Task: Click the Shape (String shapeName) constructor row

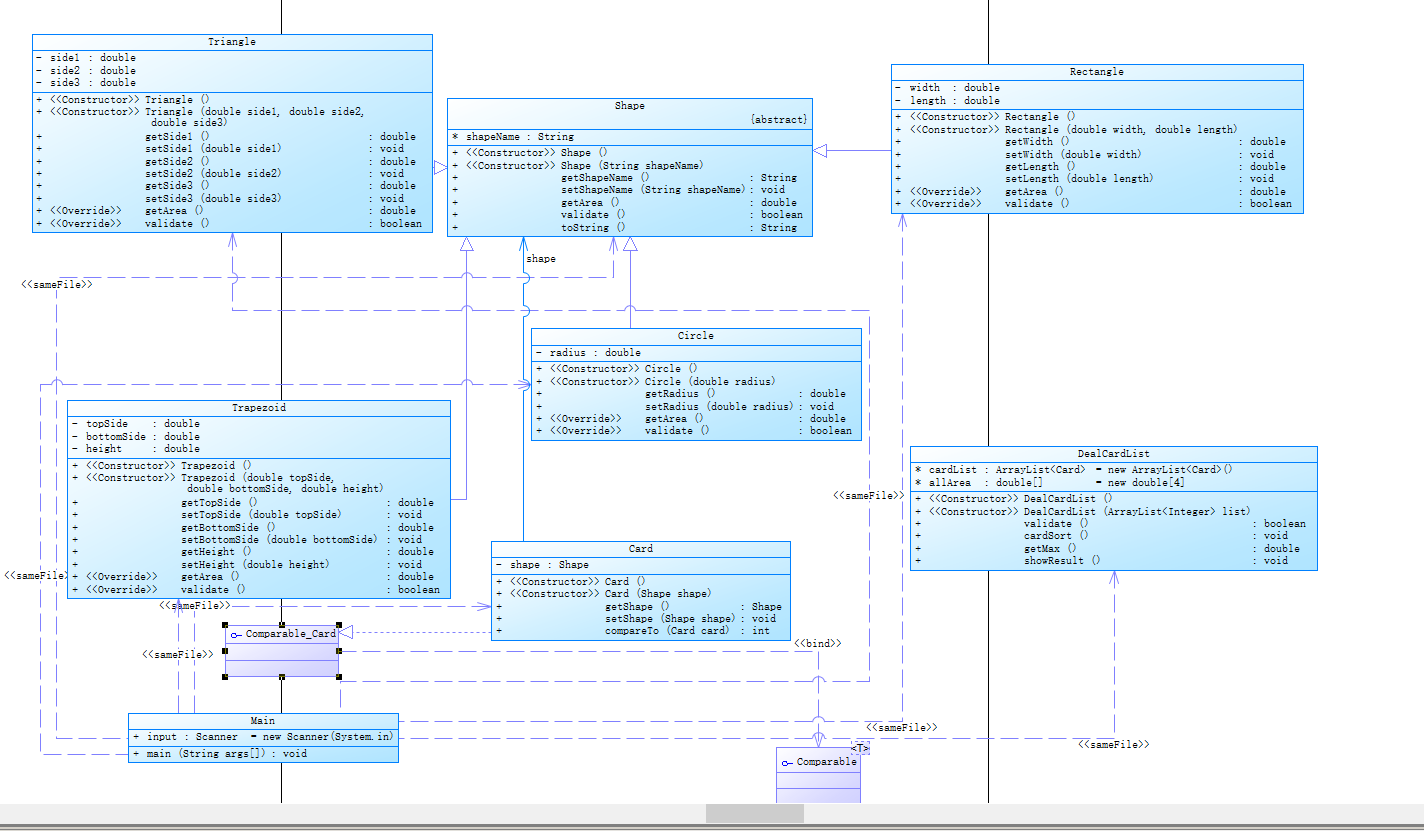Action: pyautogui.click(x=578, y=165)
